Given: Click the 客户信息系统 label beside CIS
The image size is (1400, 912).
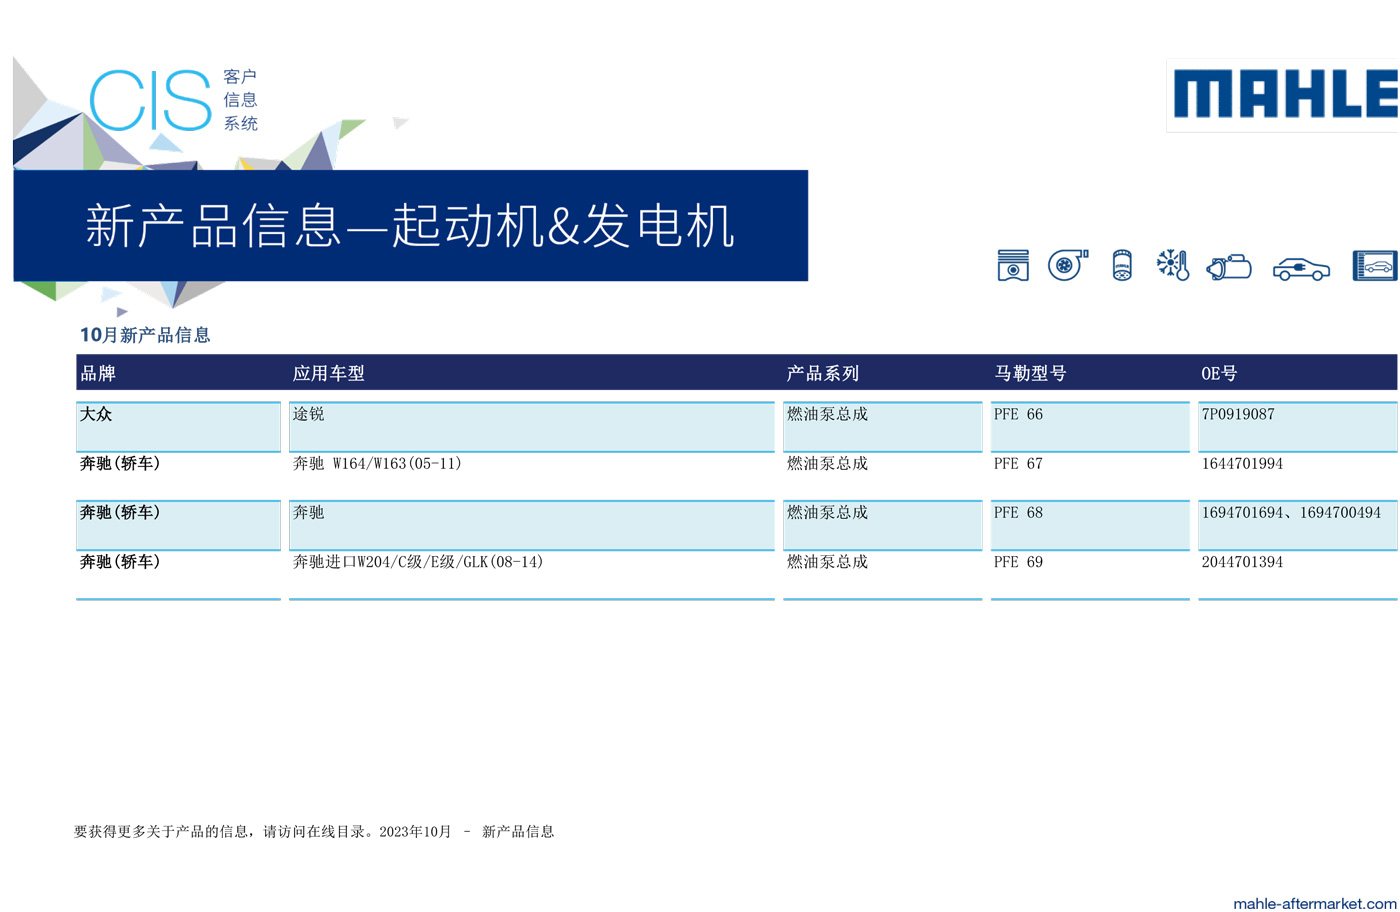Looking at the screenshot, I should pyautogui.click(x=240, y=100).
